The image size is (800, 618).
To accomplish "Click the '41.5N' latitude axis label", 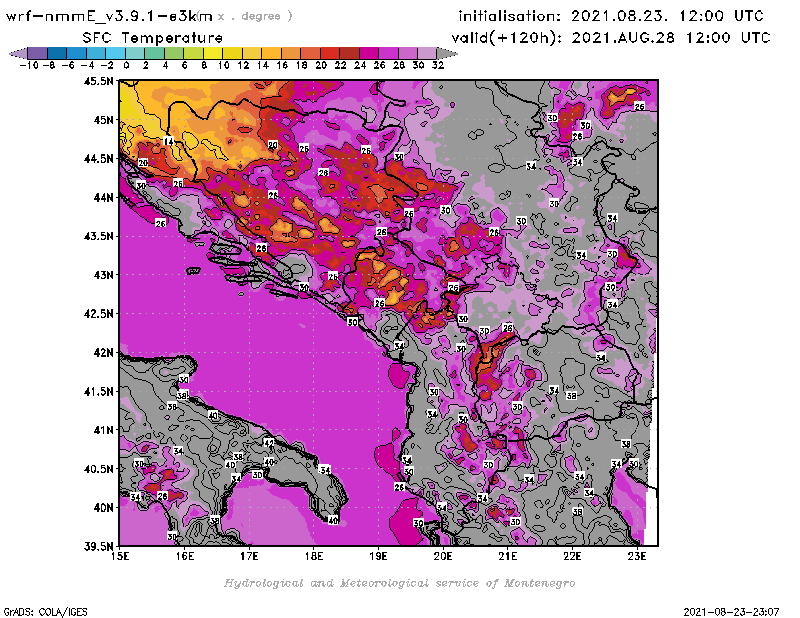I will 99,391.
